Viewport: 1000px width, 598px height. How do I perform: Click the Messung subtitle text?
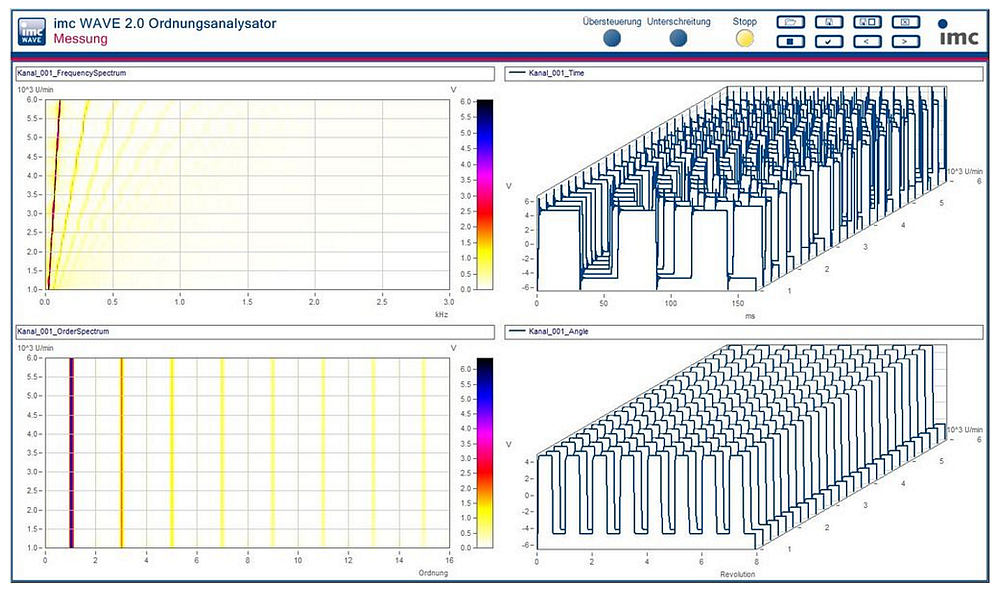(x=80, y=39)
